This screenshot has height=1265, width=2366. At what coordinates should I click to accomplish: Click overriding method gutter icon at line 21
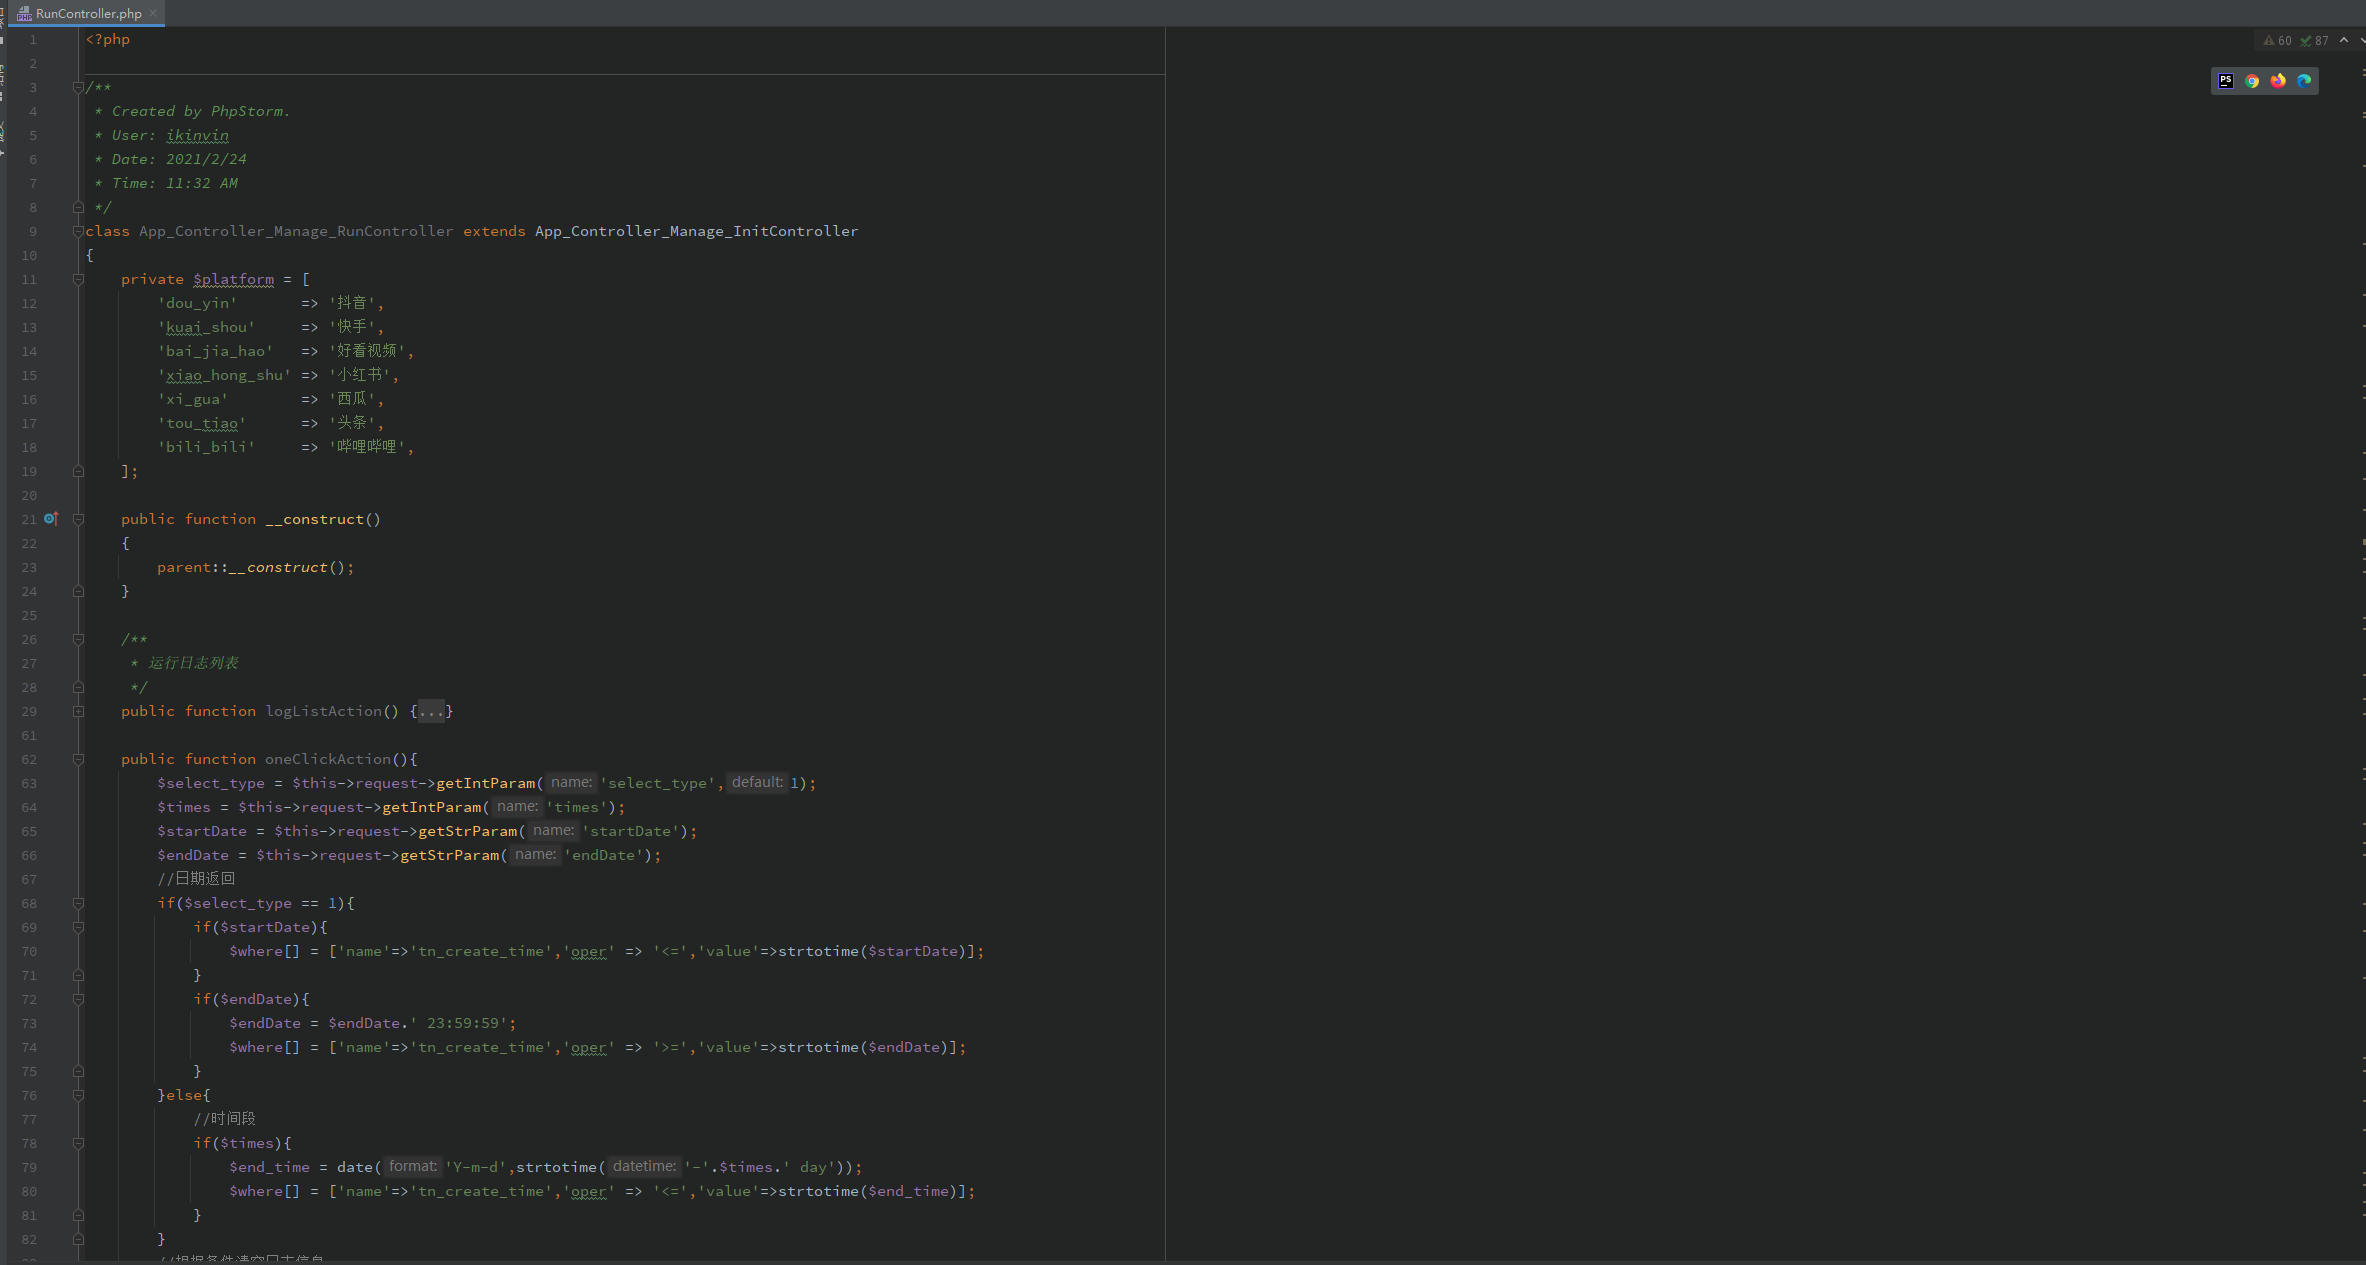(x=51, y=519)
